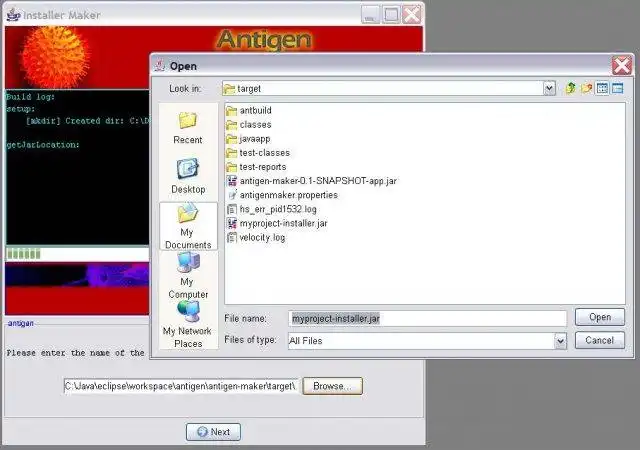Click 'antbuild' folder name text
The height and width of the screenshot is (450, 640).
click(x=256, y=111)
